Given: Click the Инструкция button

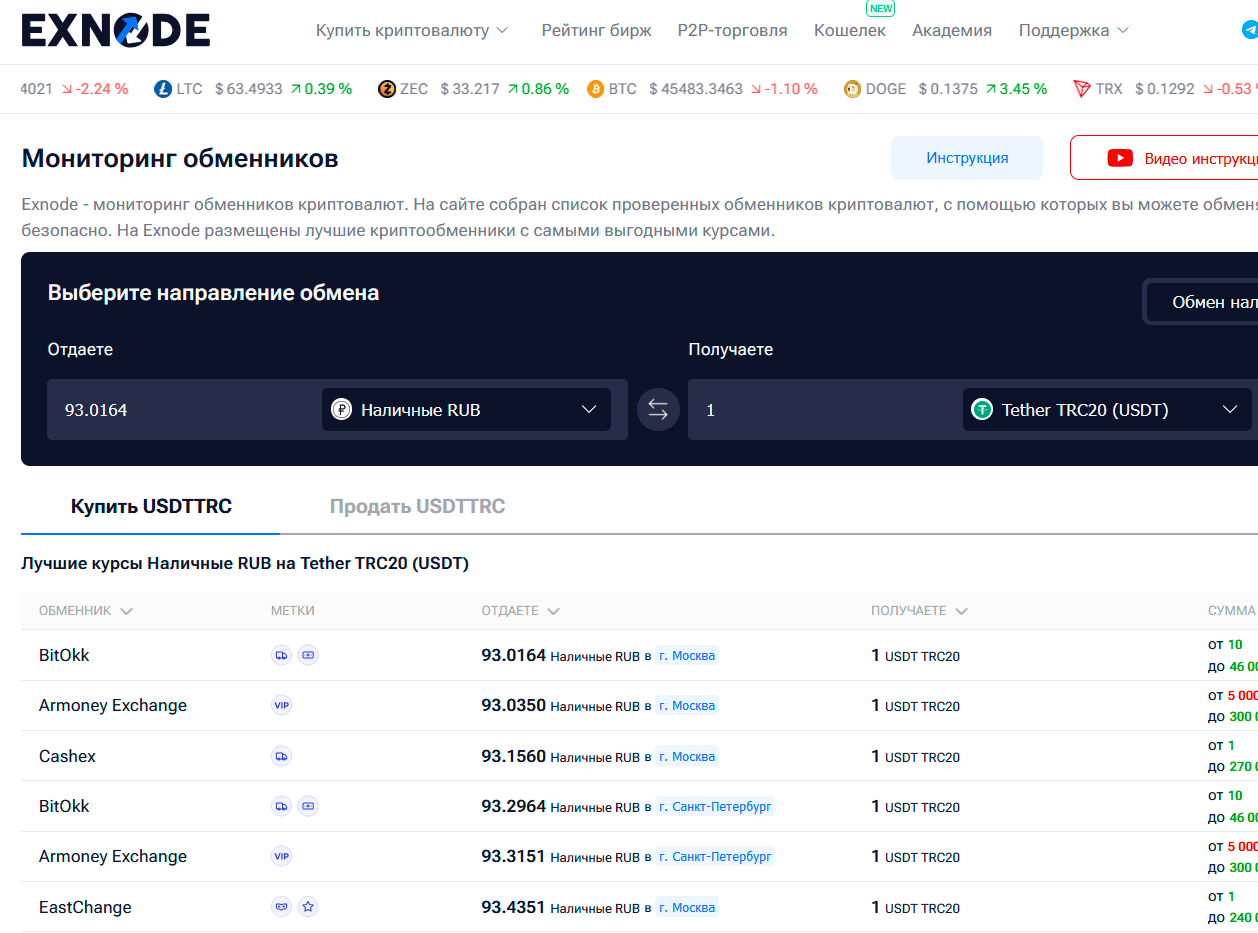Looking at the screenshot, I should (x=966, y=157).
